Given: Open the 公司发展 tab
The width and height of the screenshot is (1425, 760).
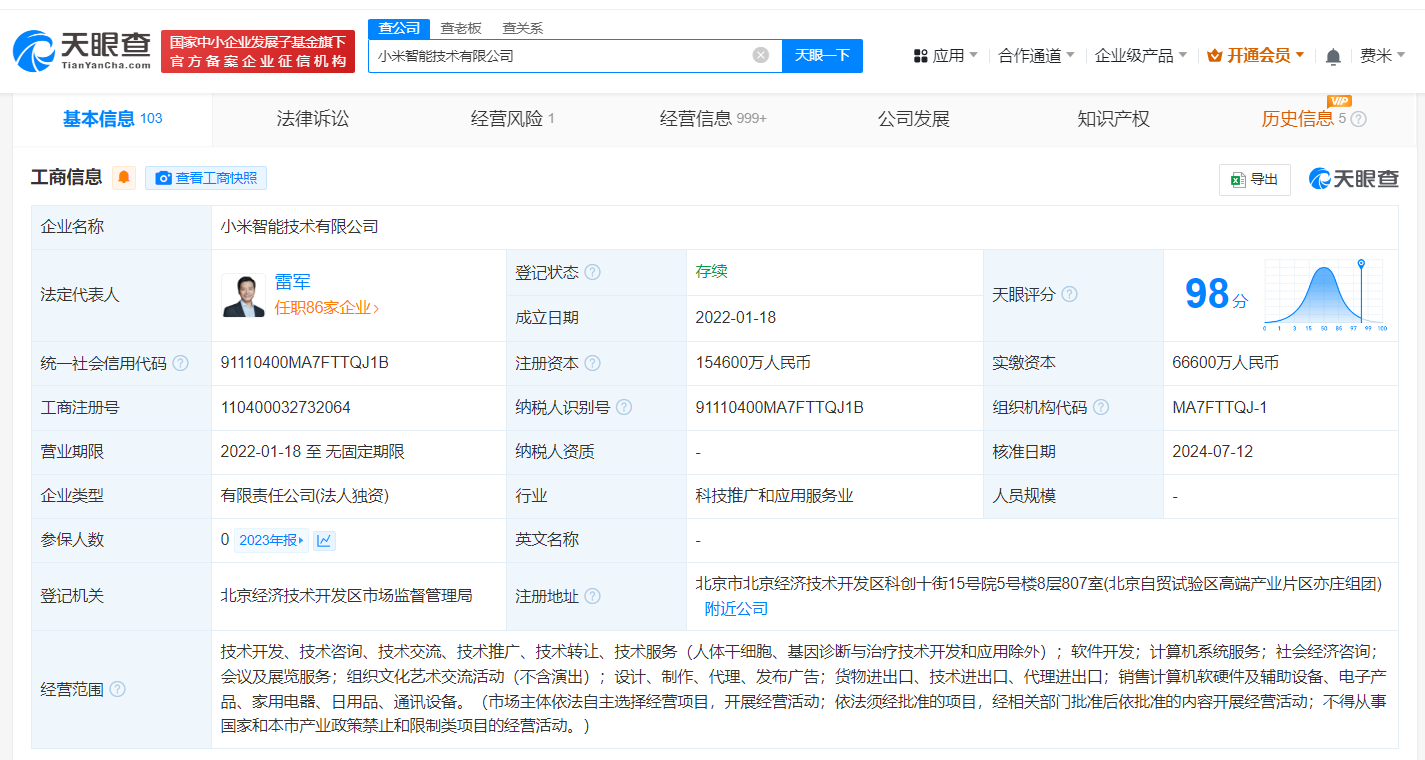Looking at the screenshot, I should click(913, 119).
